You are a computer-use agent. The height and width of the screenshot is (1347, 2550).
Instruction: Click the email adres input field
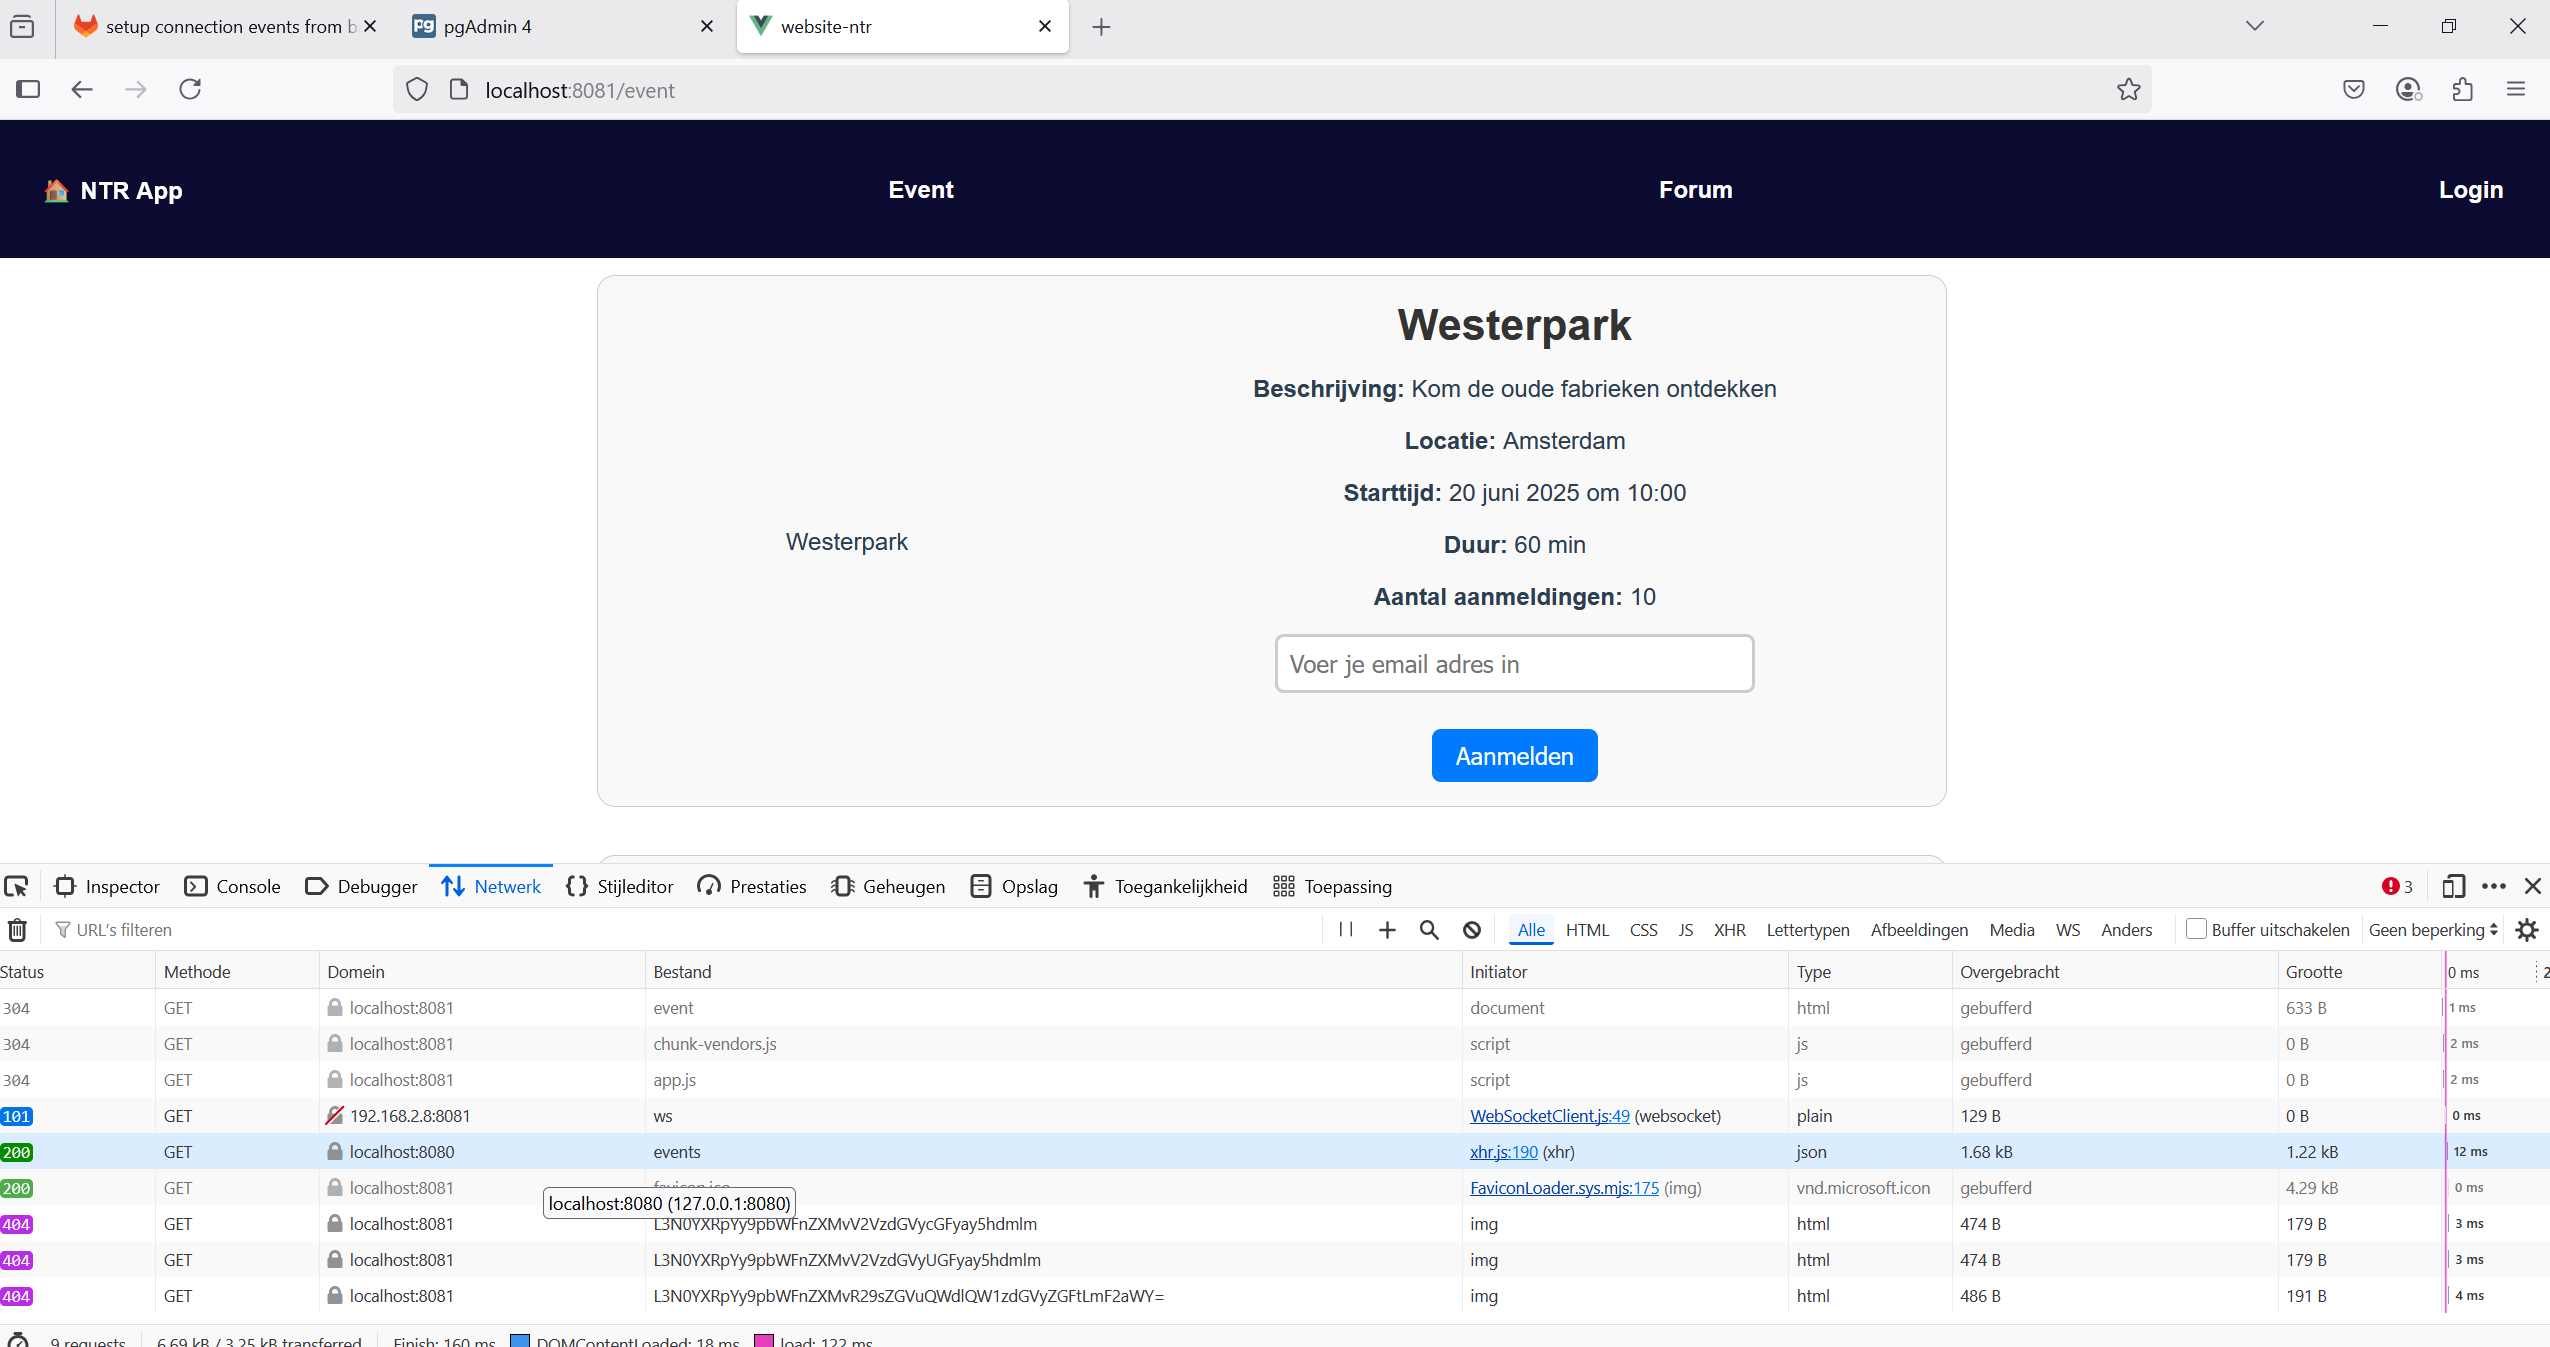(1514, 664)
